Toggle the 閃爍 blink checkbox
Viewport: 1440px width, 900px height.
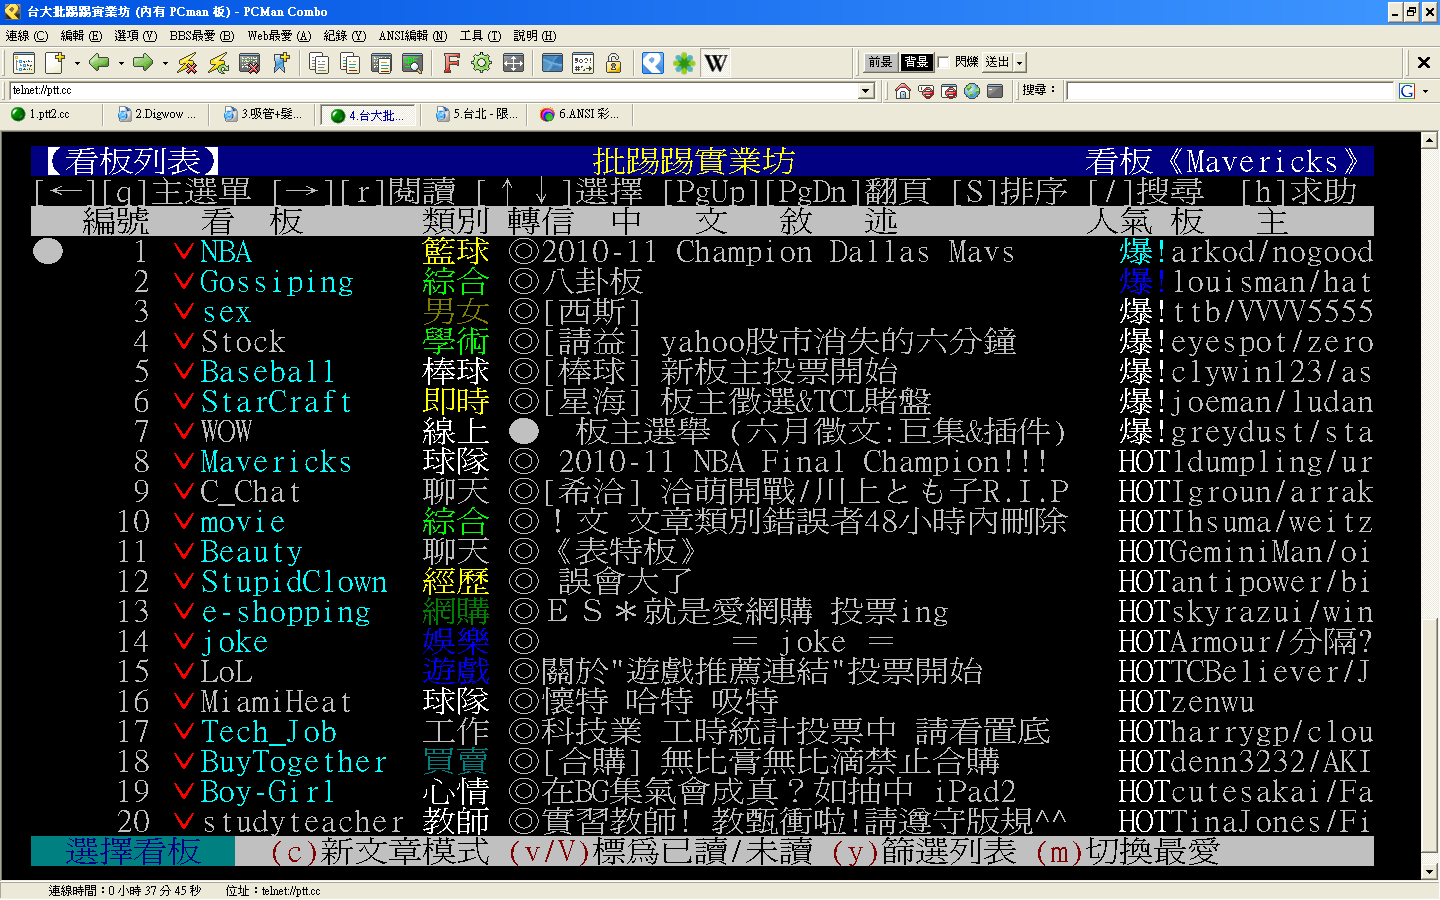pyautogui.click(x=943, y=62)
